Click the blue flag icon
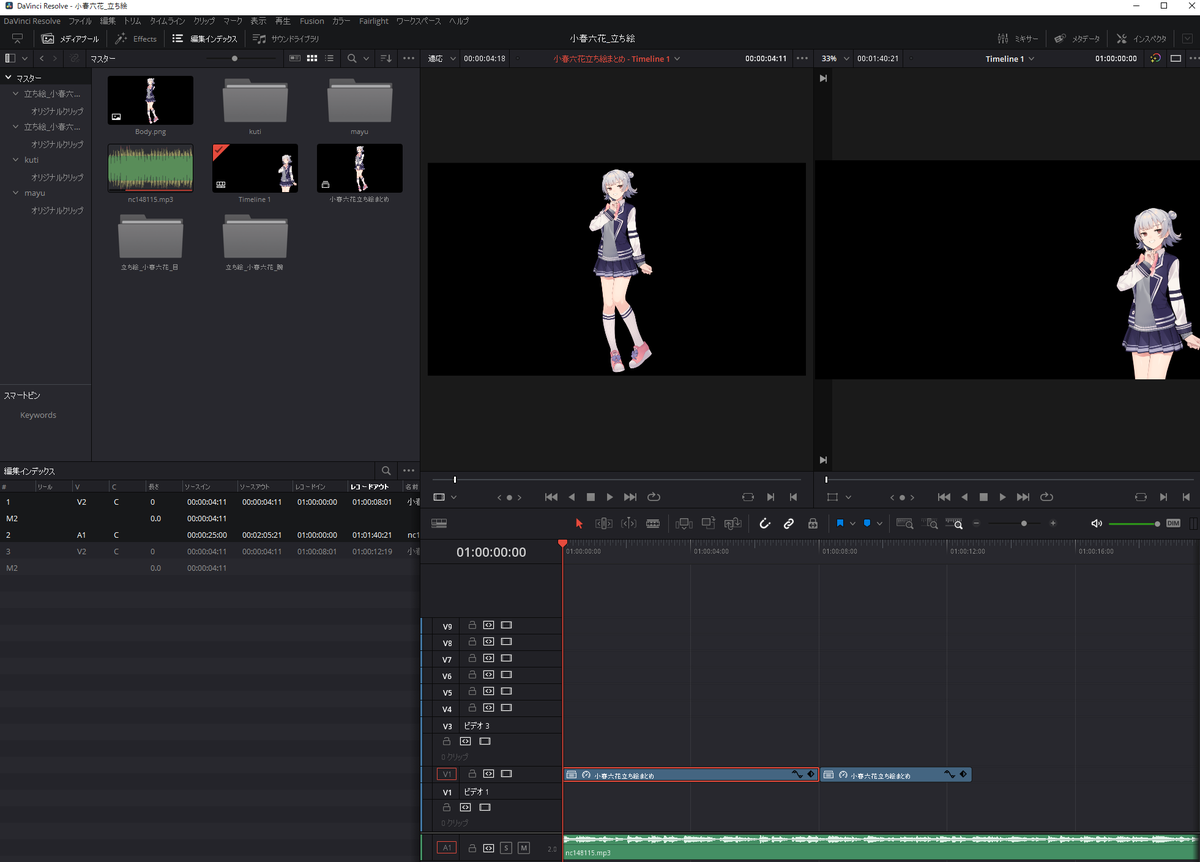This screenshot has height=862, width=1200. (840, 523)
